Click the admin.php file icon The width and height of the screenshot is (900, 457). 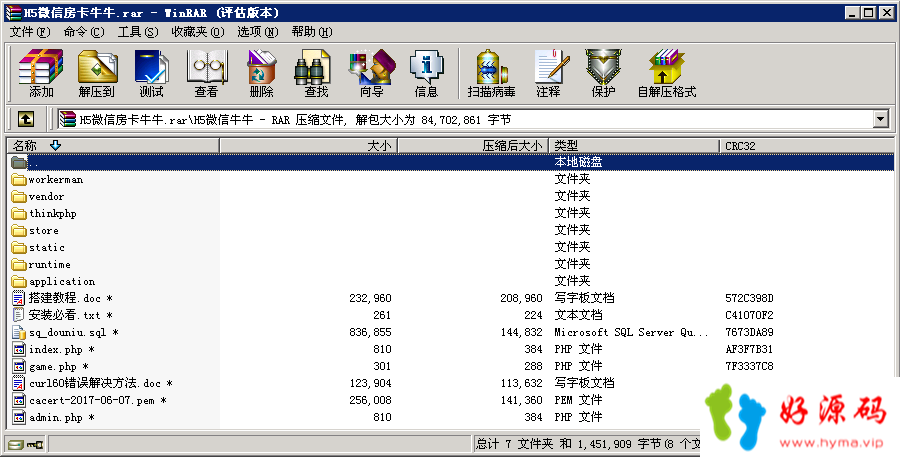[20, 417]
